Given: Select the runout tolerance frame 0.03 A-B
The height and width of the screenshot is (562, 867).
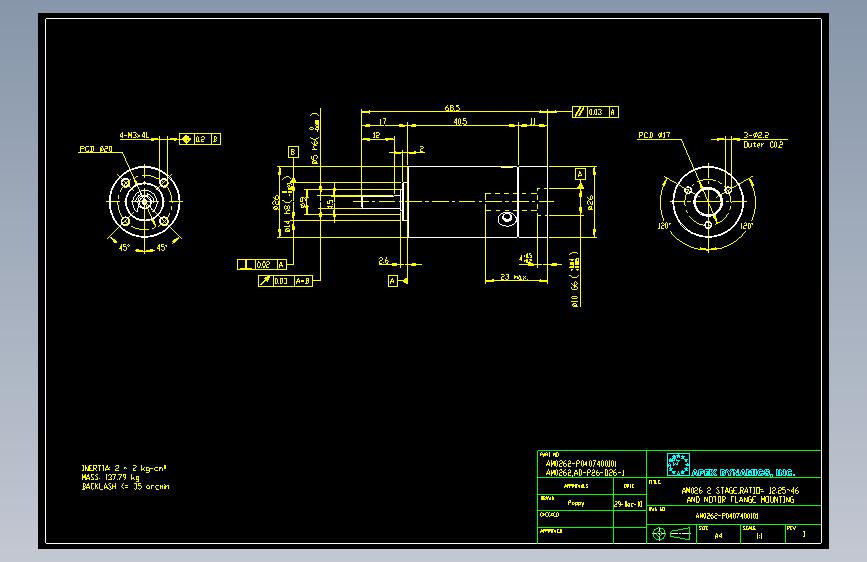Looking at the screenshot, I should click(x=285, y=281).
